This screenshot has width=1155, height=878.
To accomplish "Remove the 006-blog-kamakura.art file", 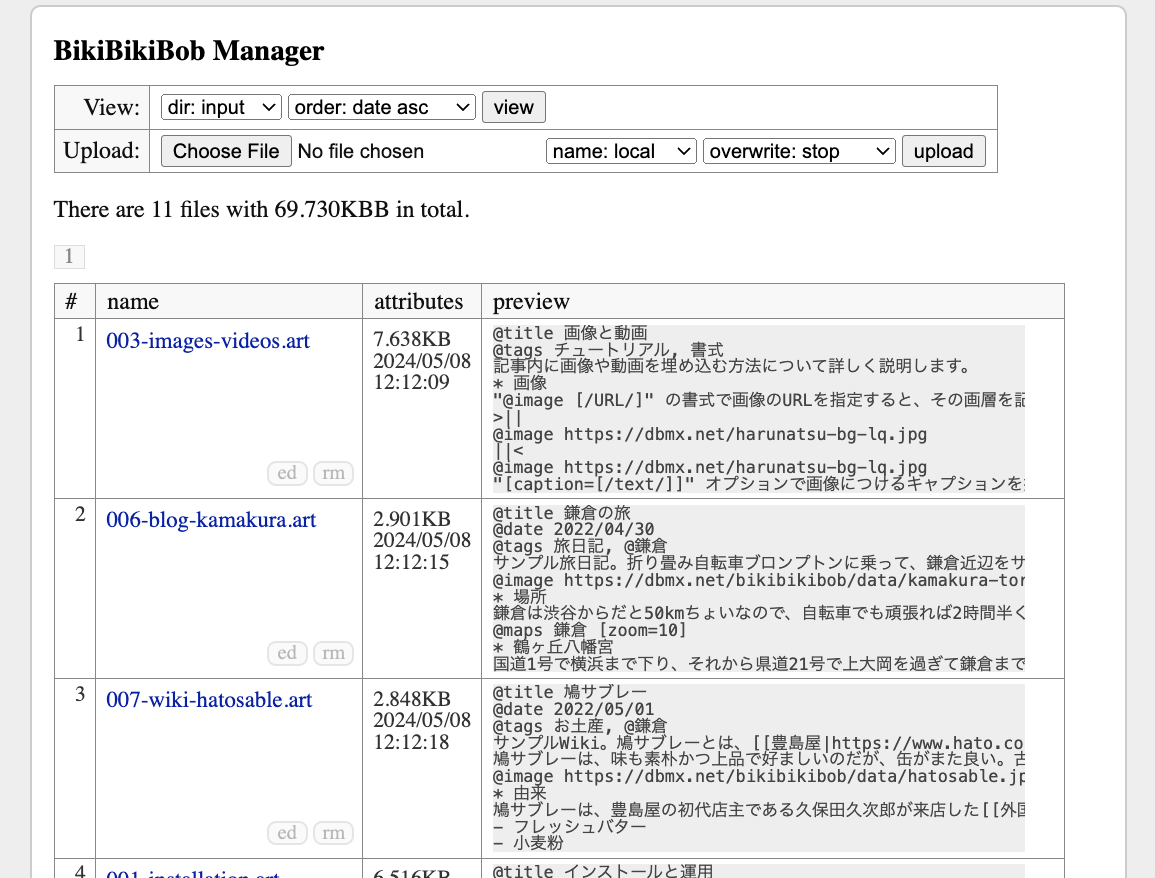I will coord(333,653).
